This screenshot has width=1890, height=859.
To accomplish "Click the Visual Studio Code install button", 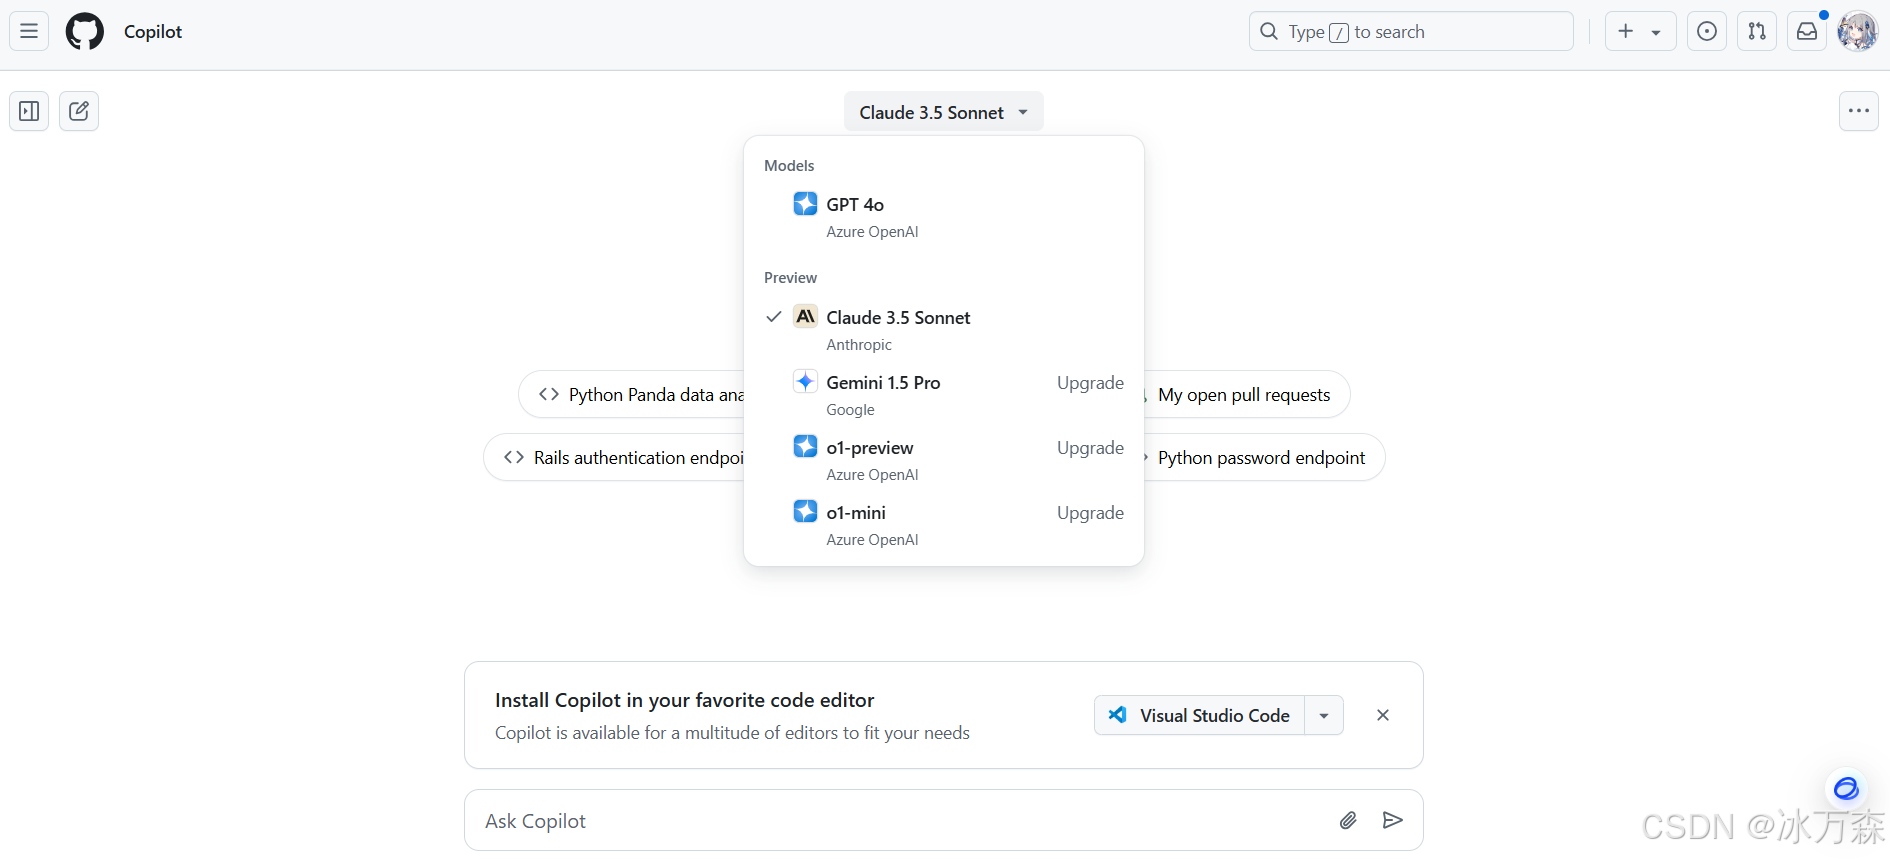I will point(1200,715).
